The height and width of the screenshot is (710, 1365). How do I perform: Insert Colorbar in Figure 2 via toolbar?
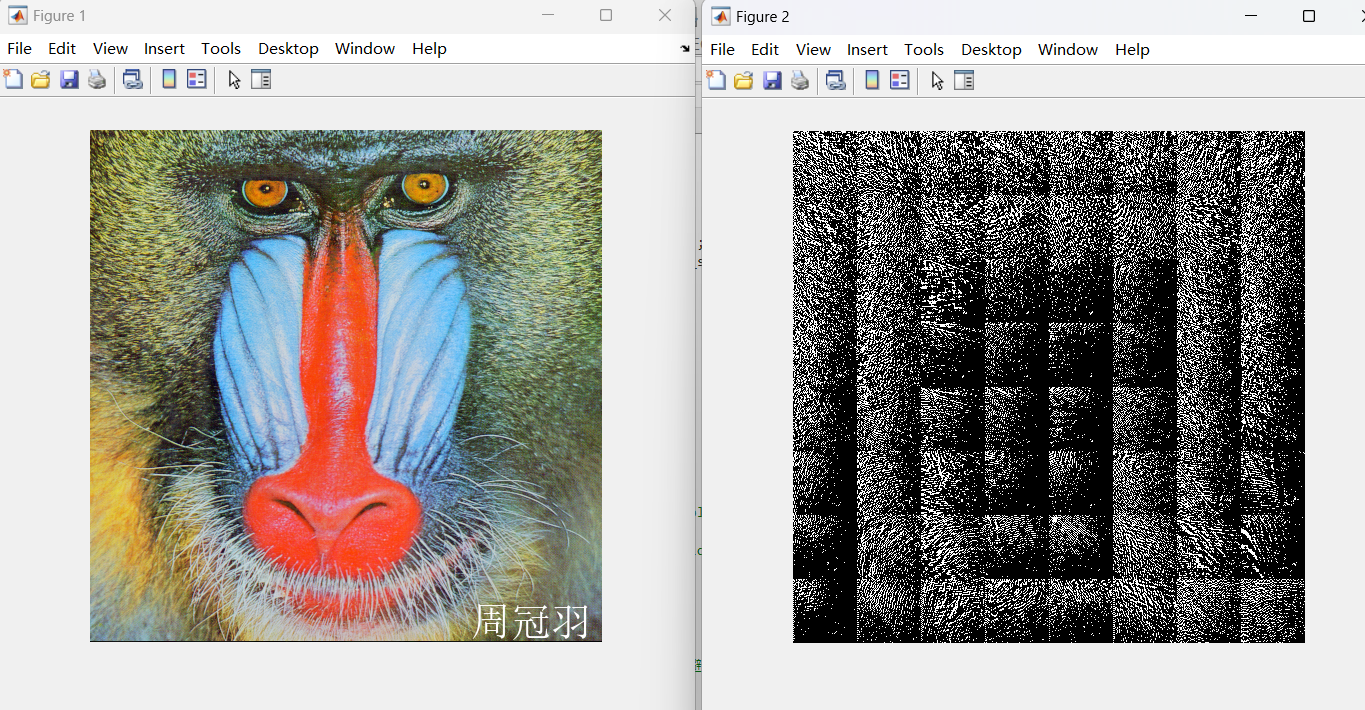tap(872, 80)
